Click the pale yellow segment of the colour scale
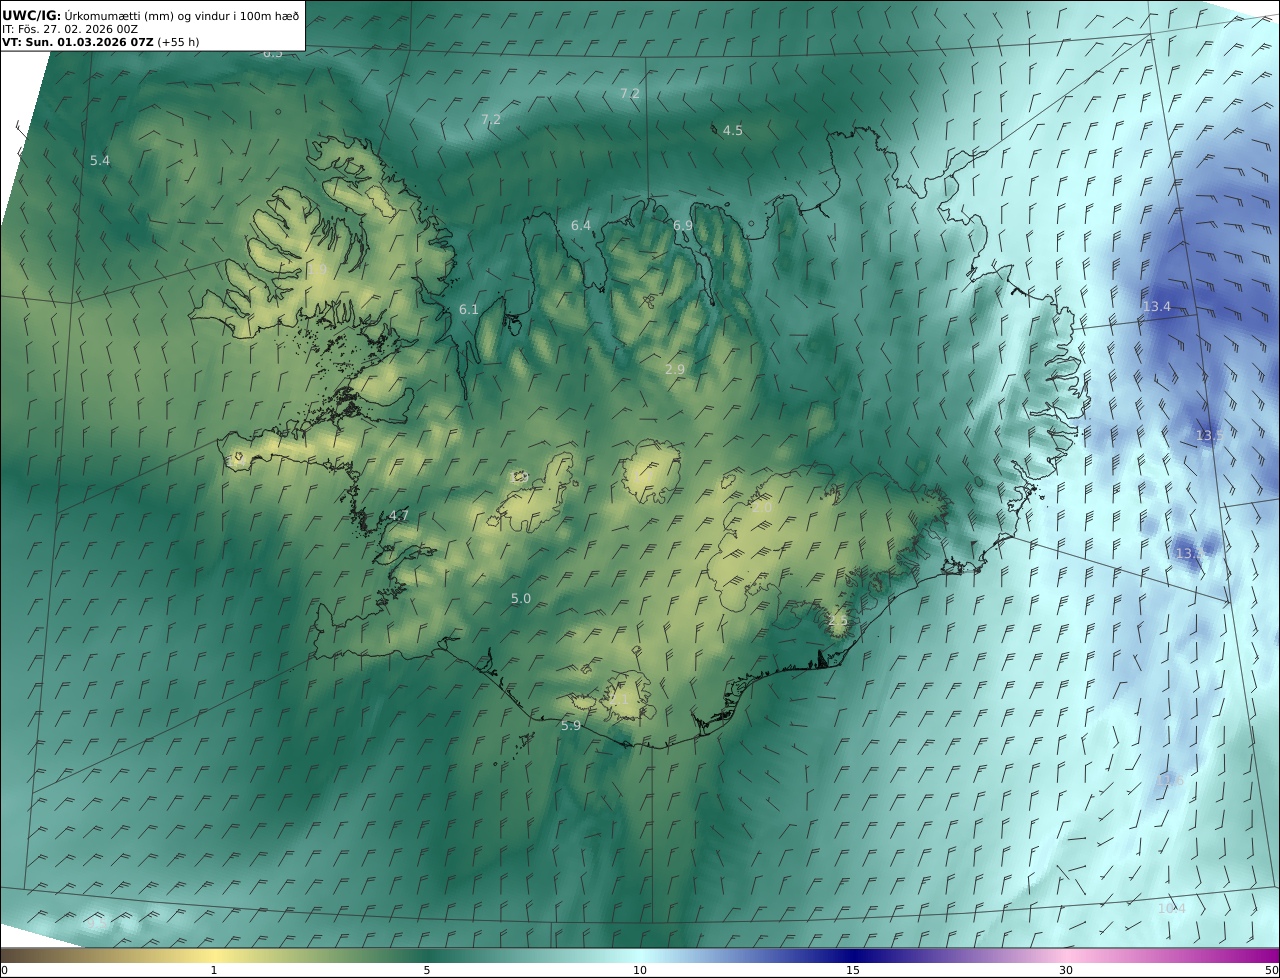This screenshot has width=1280, height=978. (x=213, y=955)
